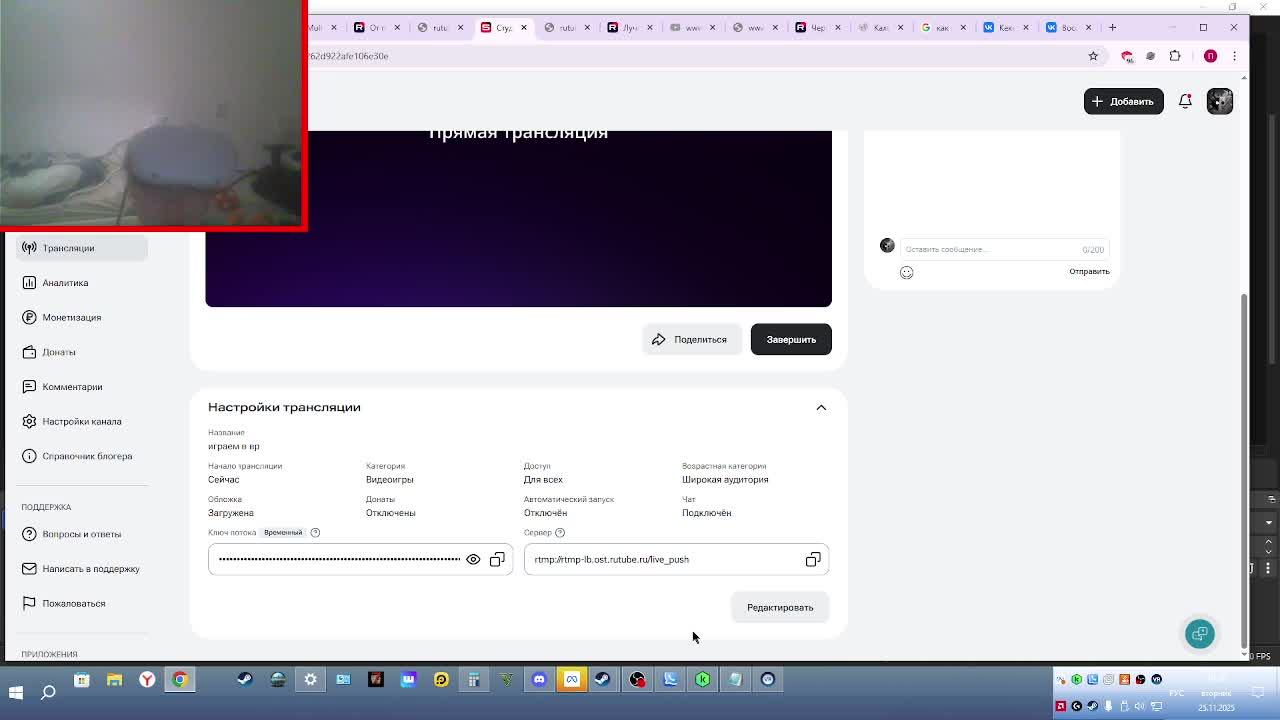
Task: Click the hidden stream key field
Action: pos(360,559)
